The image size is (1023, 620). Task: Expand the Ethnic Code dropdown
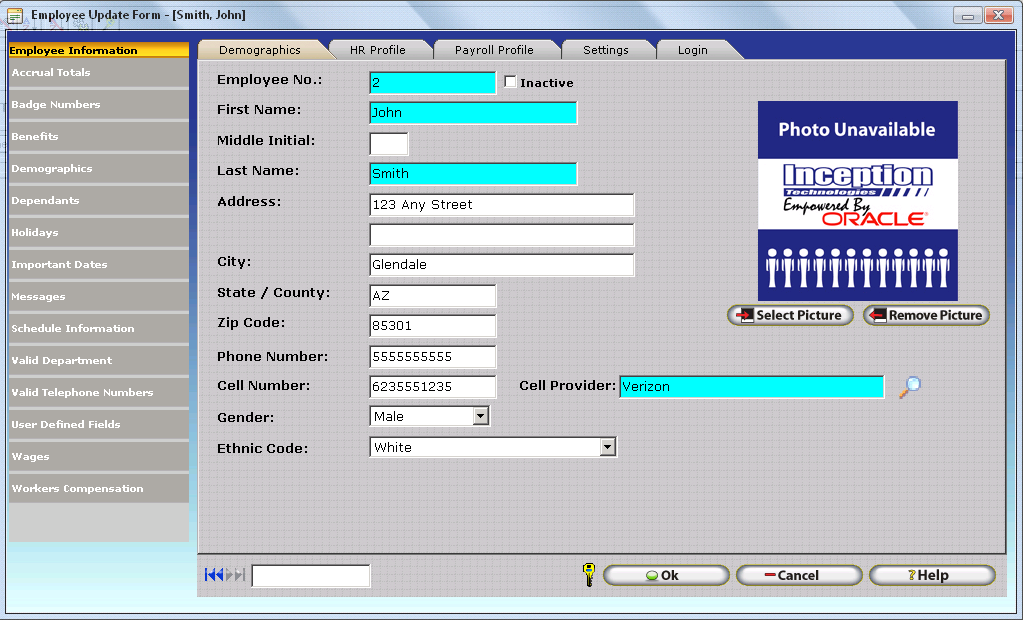coord(607,447)
